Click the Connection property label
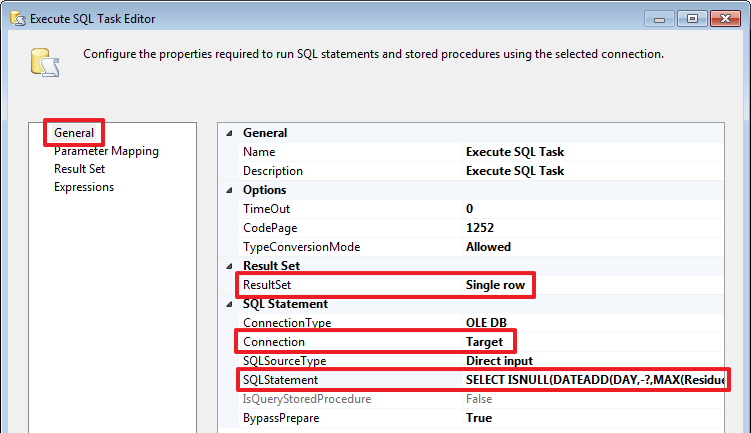Viewport: 751px width, 433px height. [274, 342]
